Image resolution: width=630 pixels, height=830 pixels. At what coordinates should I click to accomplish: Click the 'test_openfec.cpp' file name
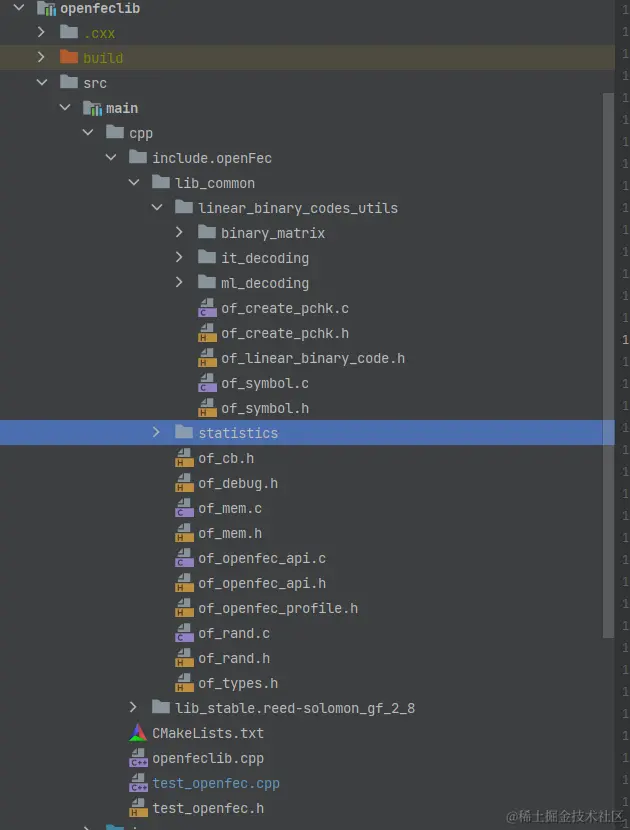215,783
